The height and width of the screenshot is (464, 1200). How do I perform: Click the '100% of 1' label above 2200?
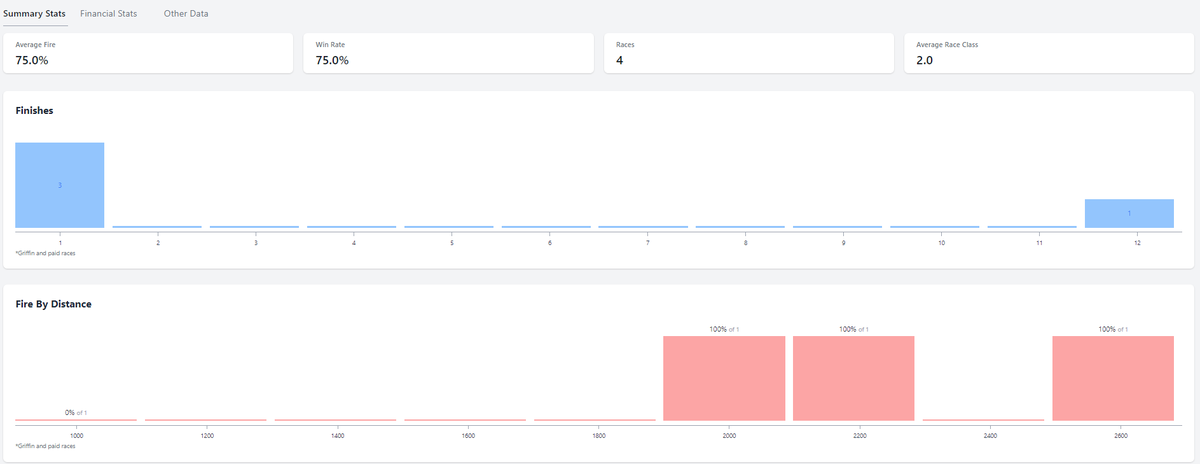click(854, 329)
